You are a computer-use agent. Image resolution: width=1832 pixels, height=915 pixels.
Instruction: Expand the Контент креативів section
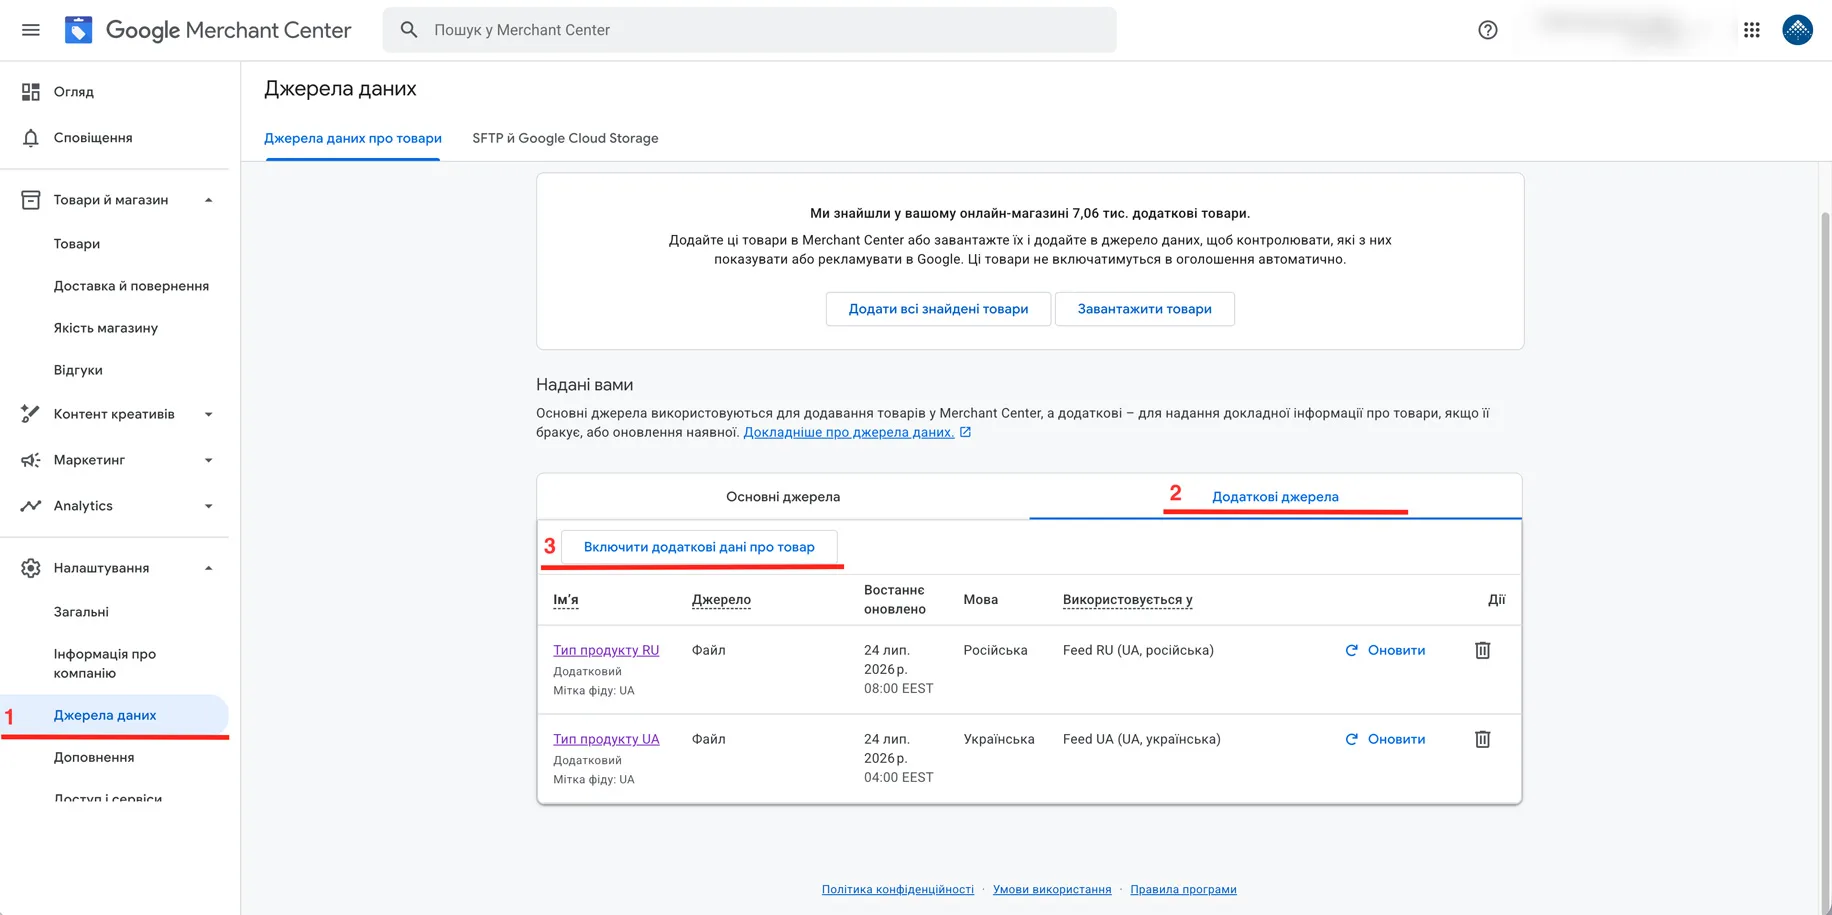pyautogui.click(x=209, y=414)
